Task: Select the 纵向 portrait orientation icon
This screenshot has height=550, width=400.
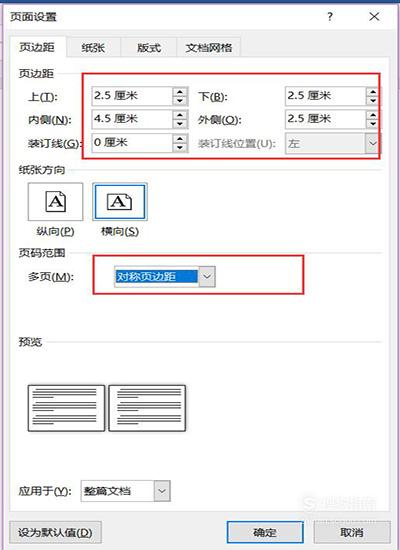Action: [x=55, y=201]
